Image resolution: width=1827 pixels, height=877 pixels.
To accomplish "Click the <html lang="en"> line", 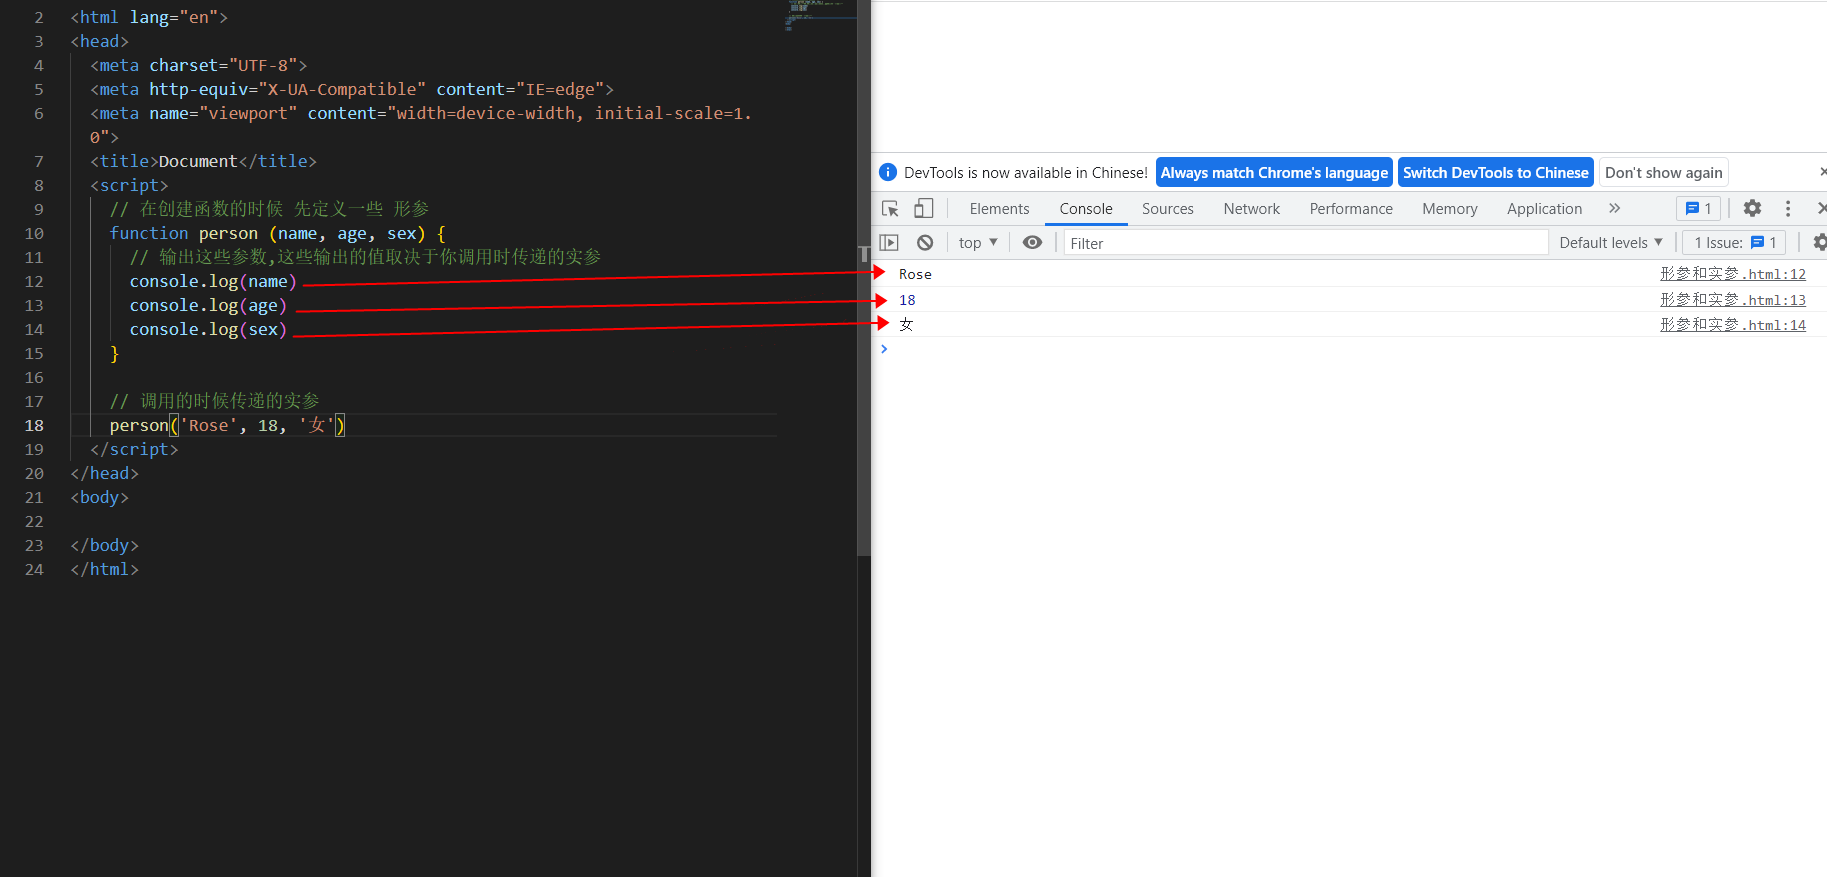I will coord(149,17).
